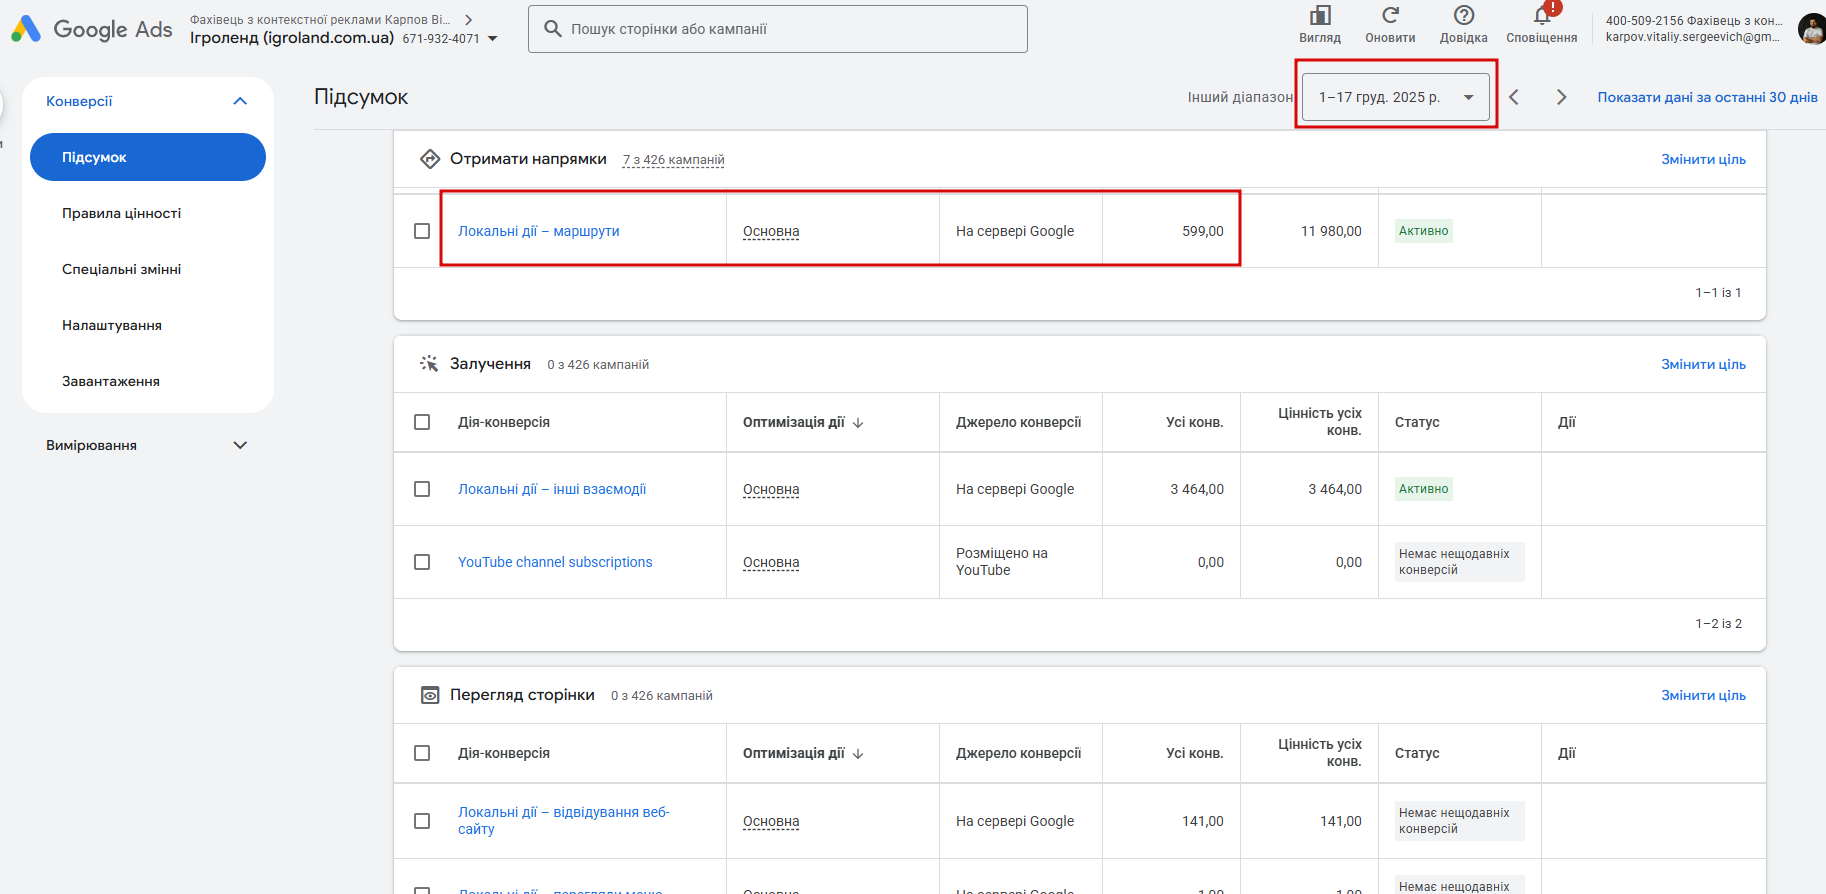Open Правила цінності in sidebar
Viewport: 1826px width, 894px height.
pos(122,213)
